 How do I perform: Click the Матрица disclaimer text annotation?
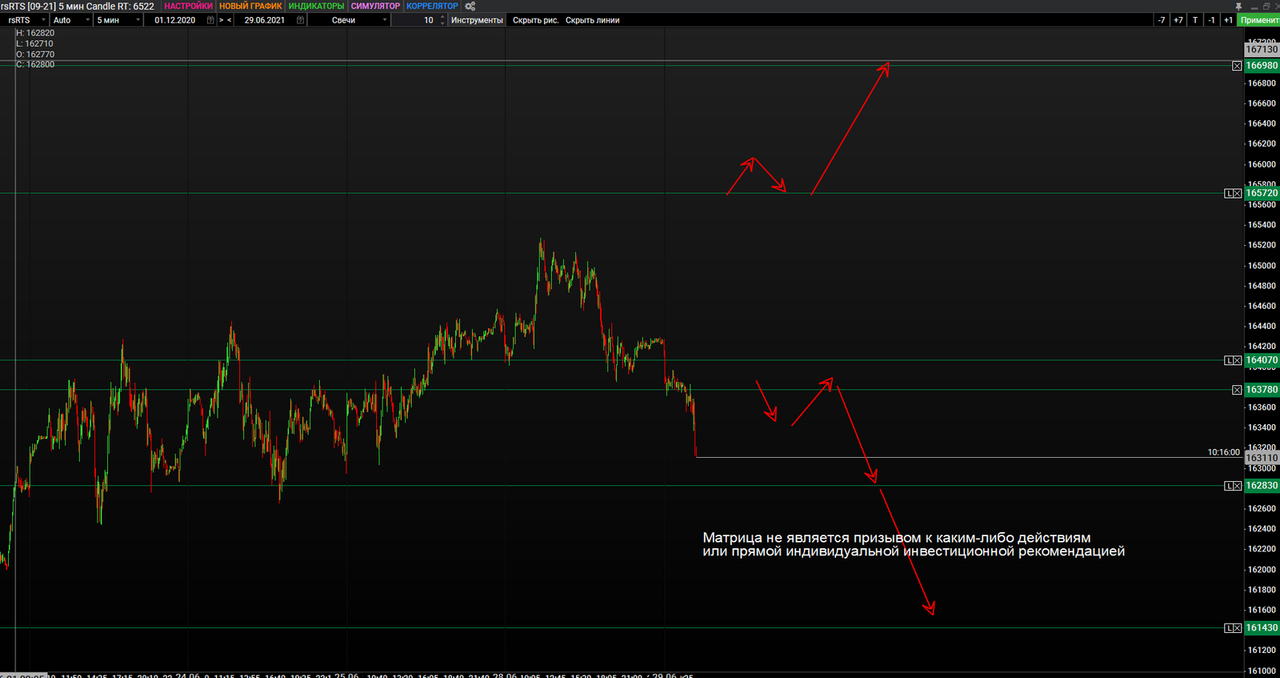pyautogui.click(x=913, y=544)
